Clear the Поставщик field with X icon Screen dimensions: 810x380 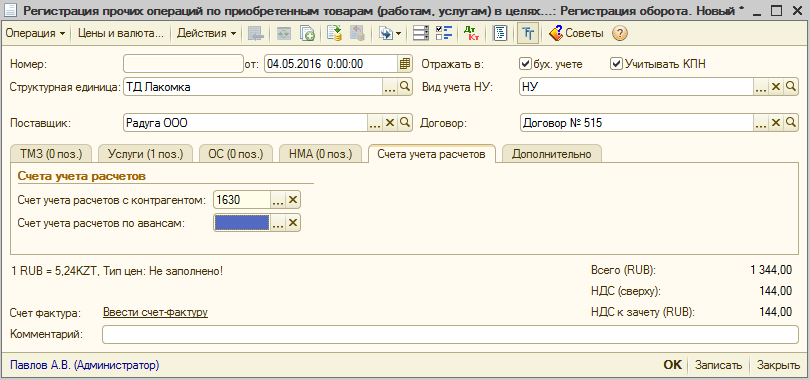coord(390,122)
